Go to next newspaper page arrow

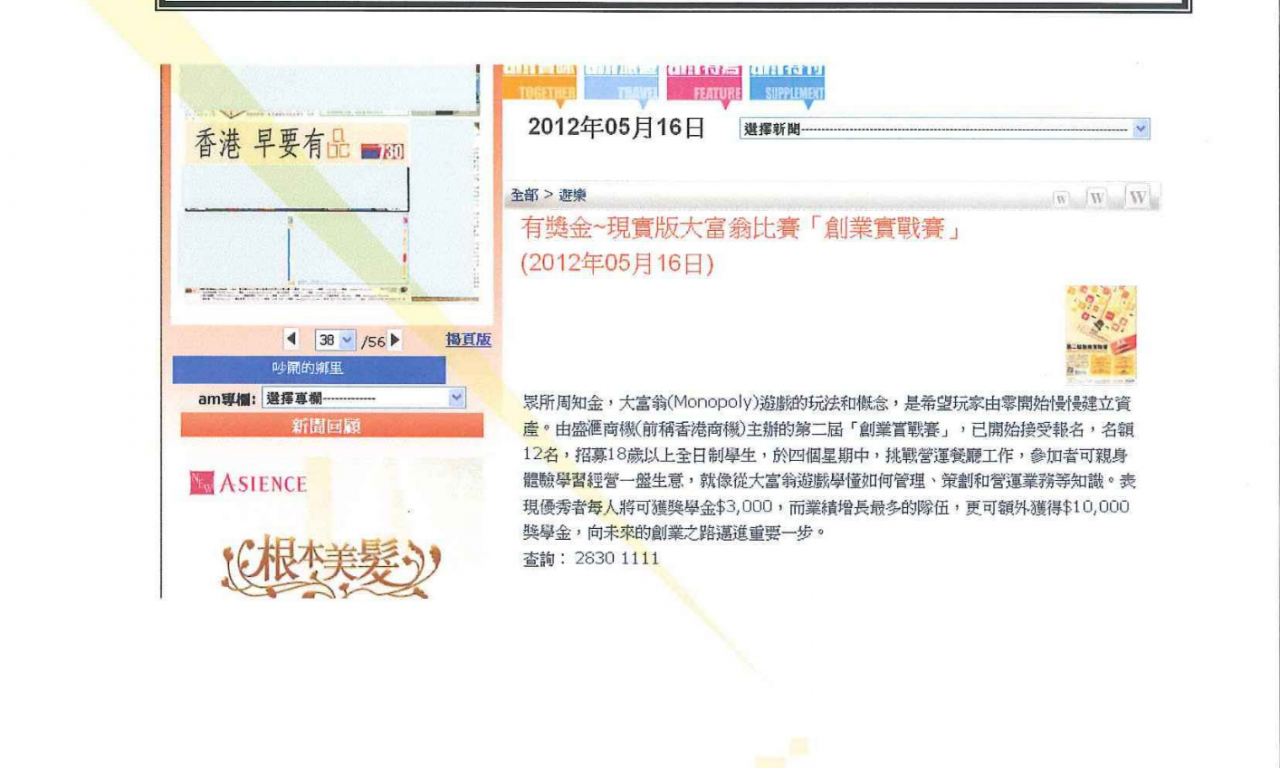coord(395,340)
